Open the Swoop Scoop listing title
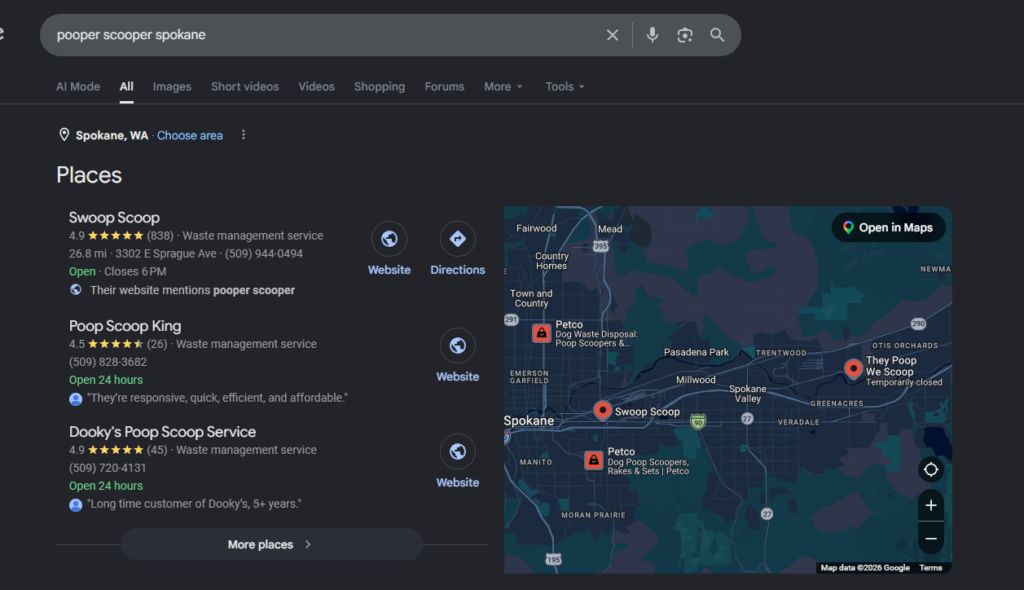The image size is (1024, 590). [114, 218]
